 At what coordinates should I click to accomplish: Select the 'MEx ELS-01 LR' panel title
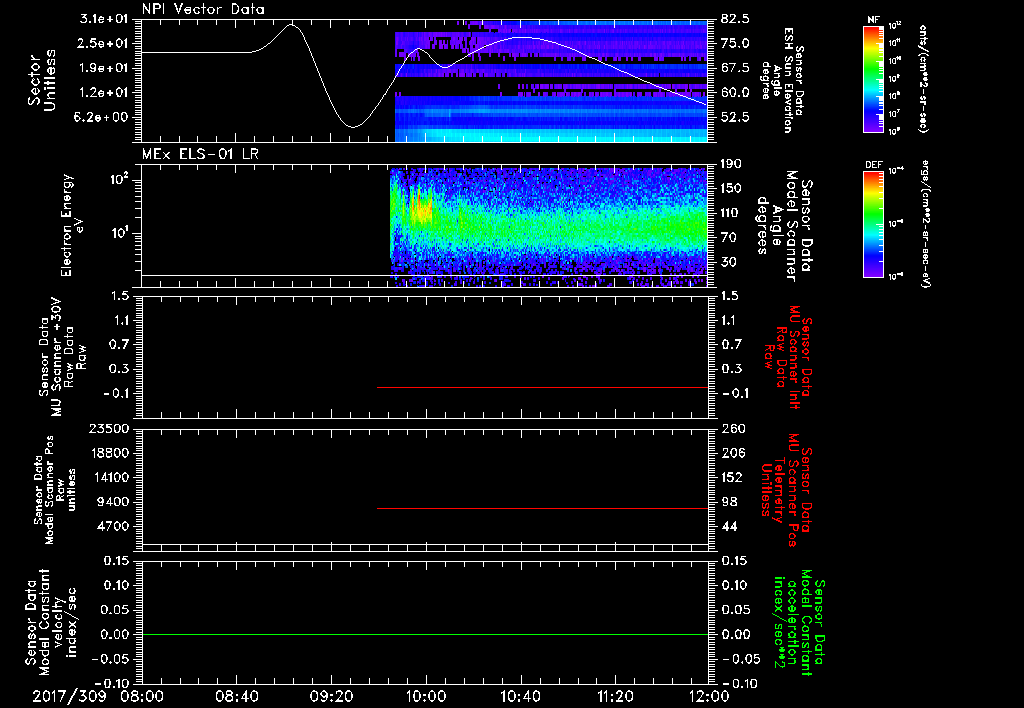(x=200, y=154)
